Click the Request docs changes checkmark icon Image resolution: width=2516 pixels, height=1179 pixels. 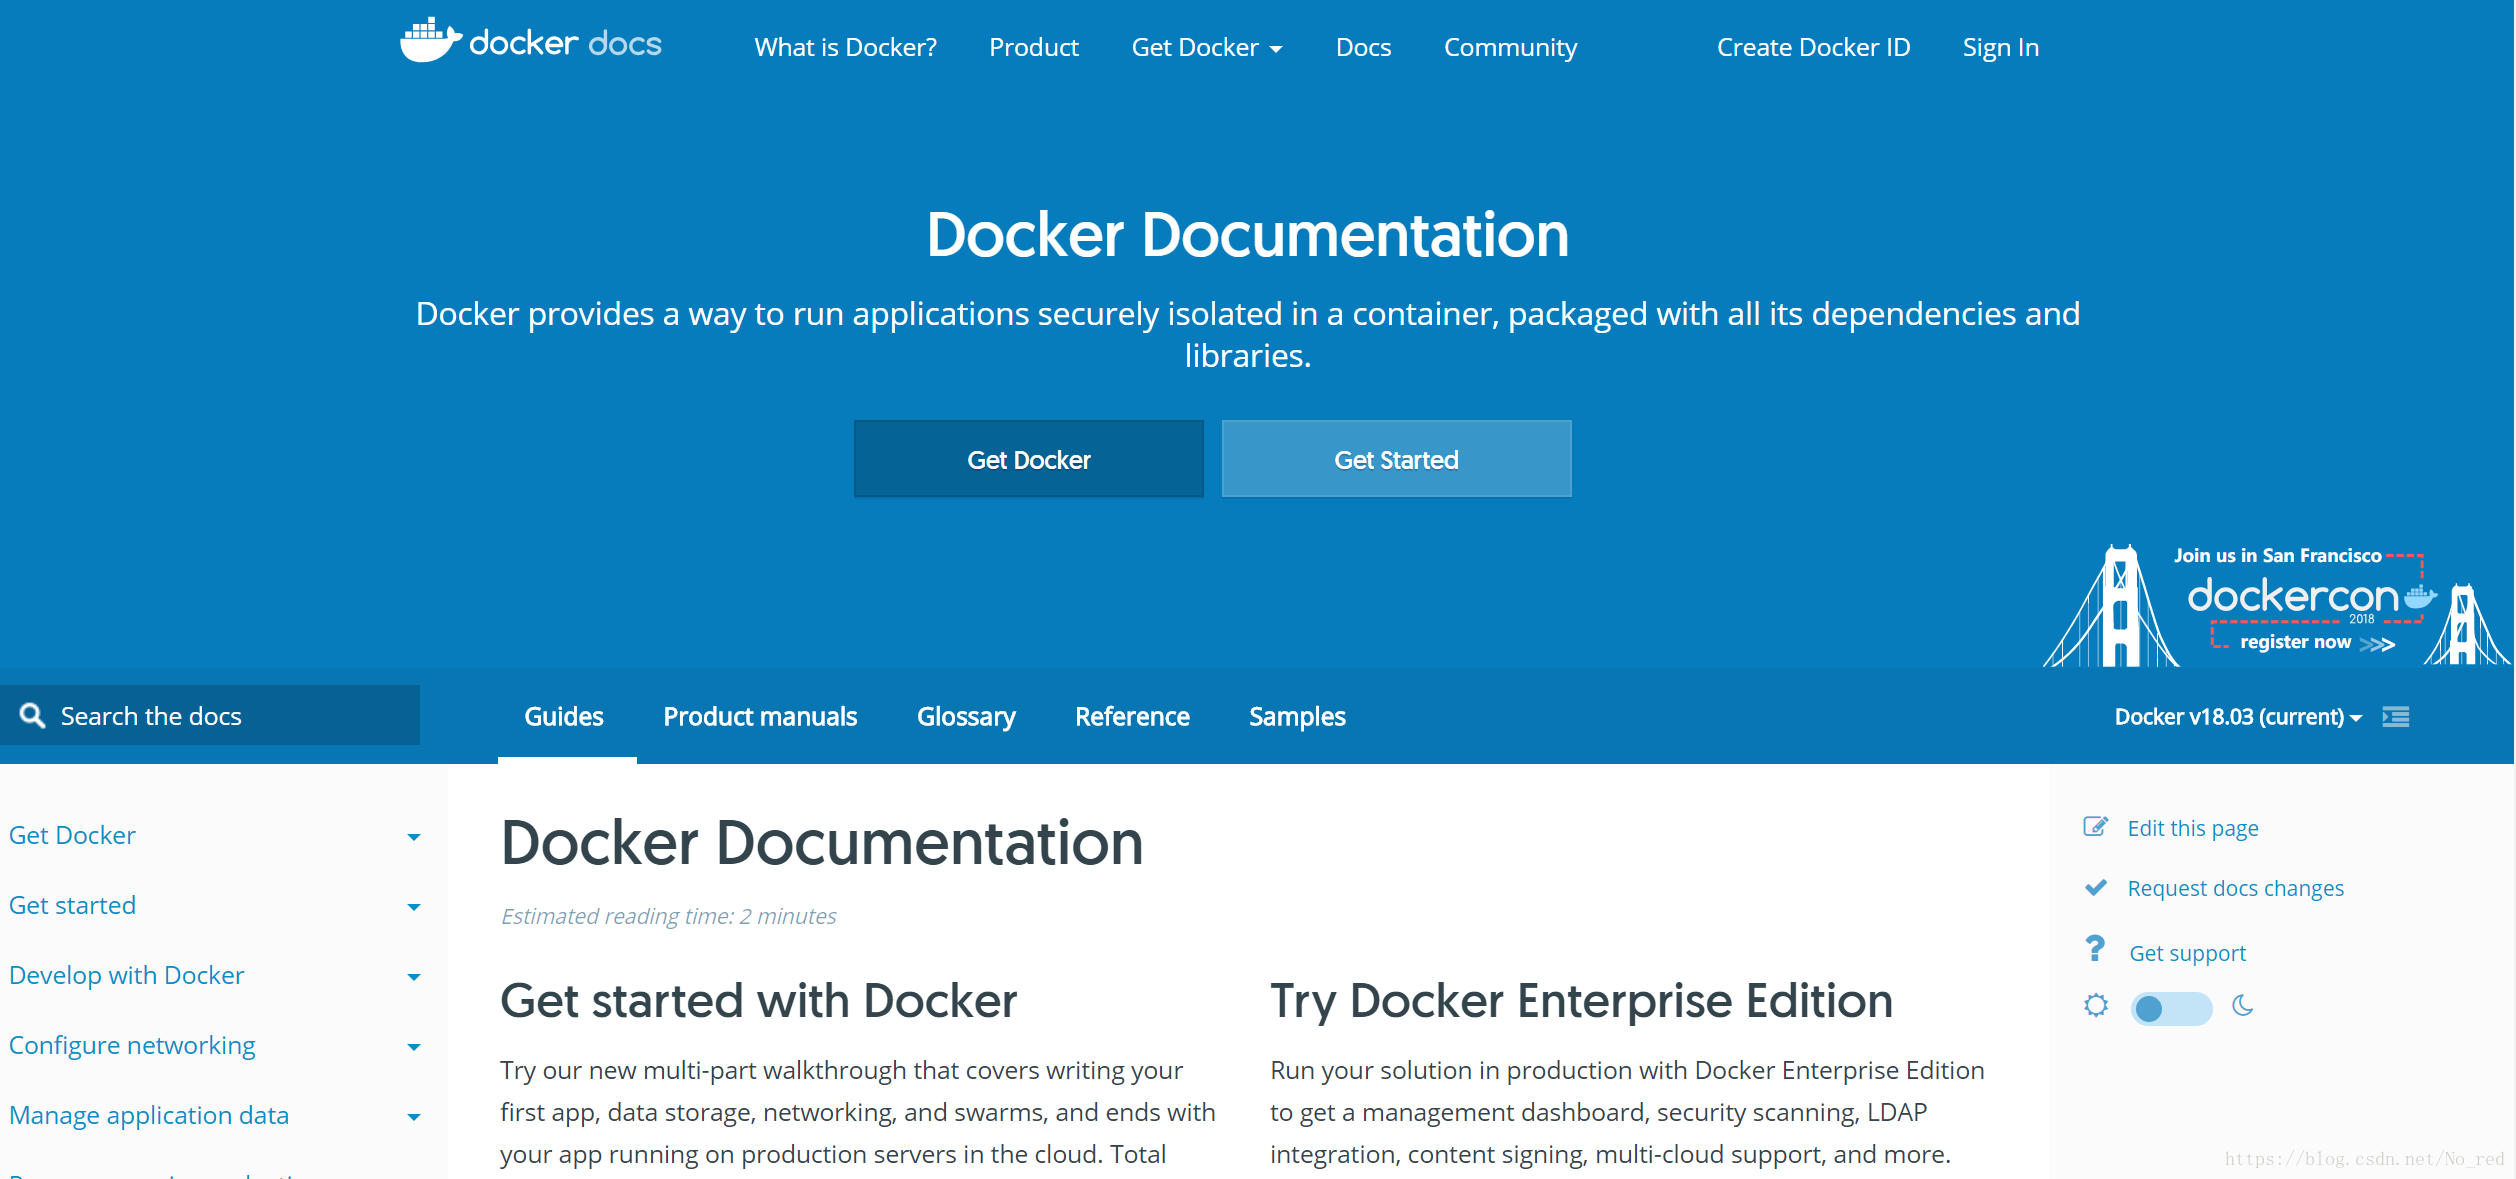(x=2096, y=887)
